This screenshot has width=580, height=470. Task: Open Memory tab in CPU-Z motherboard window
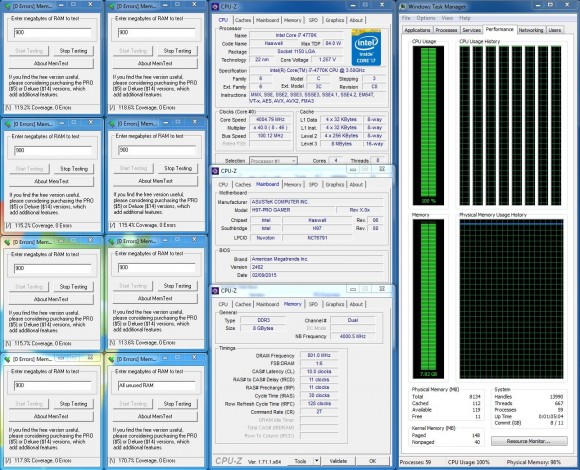click(293, 185)
